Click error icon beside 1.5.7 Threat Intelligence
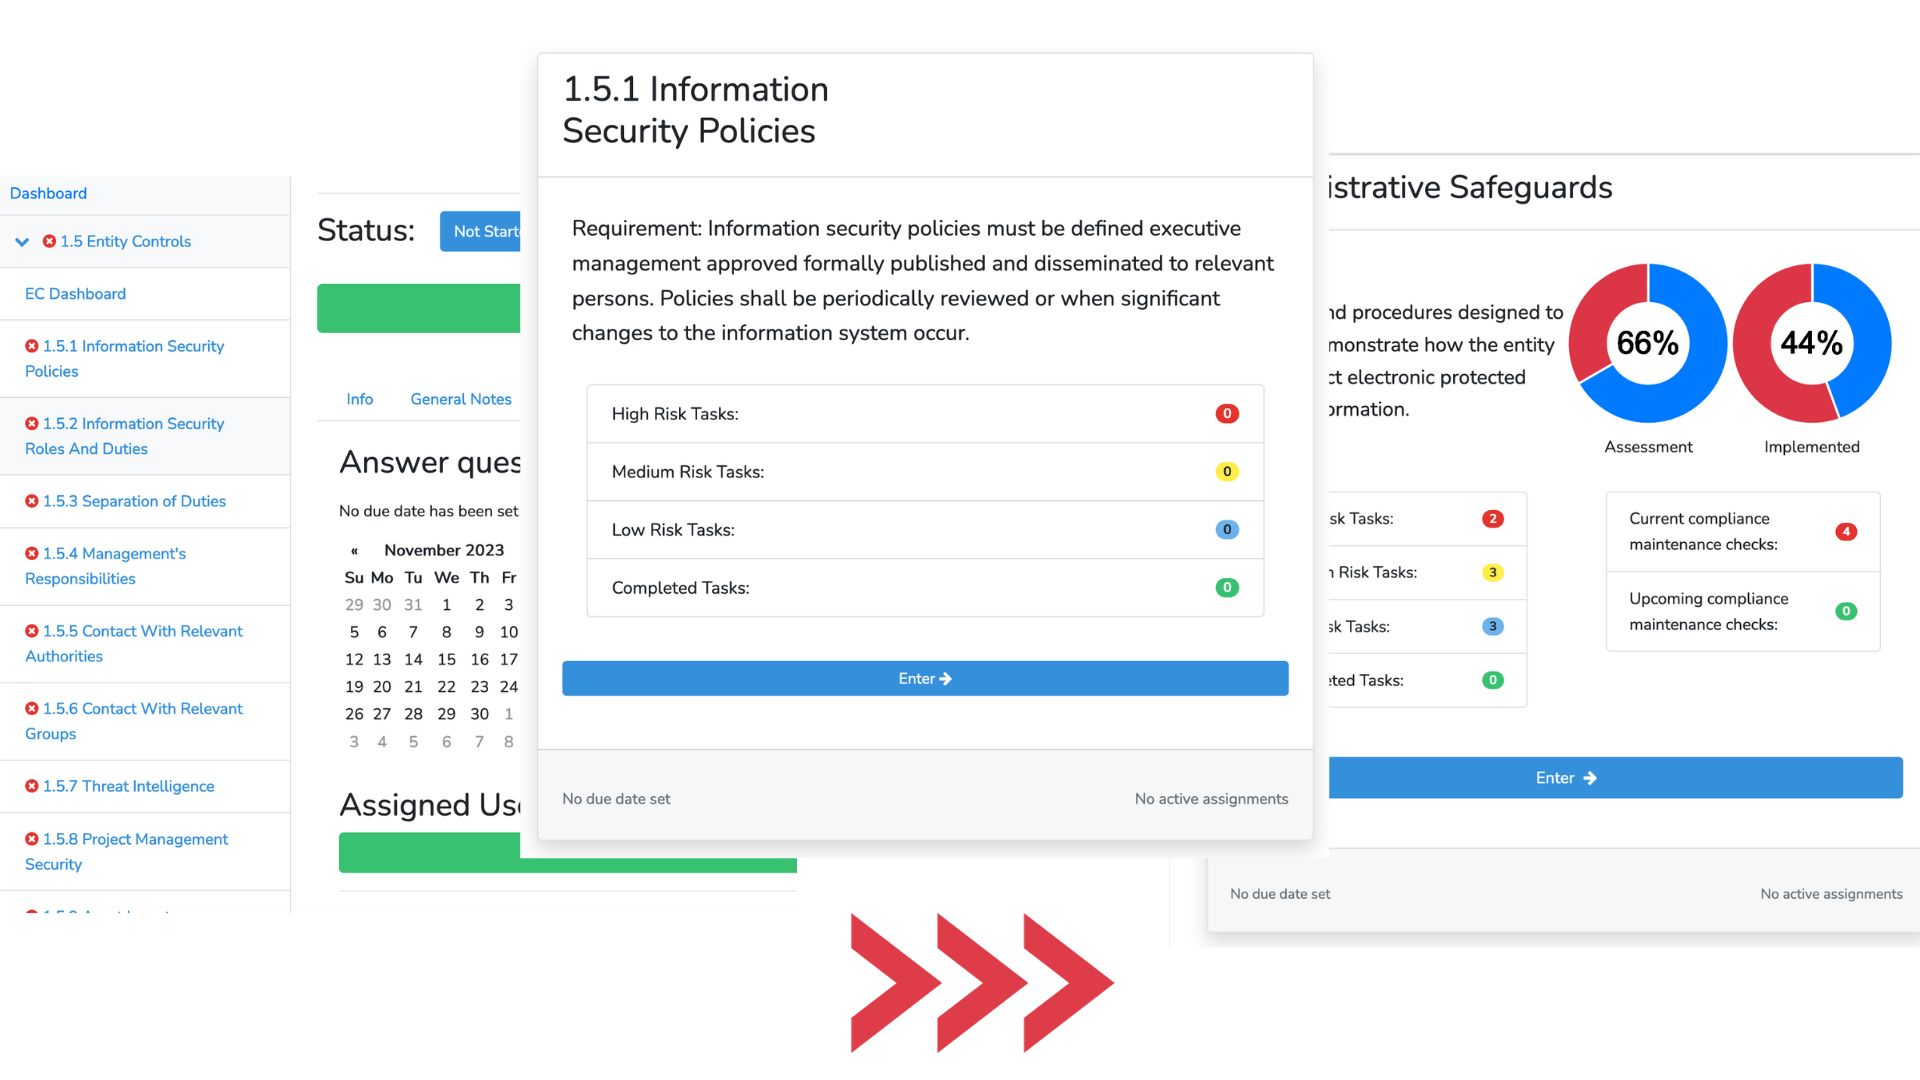 coord(30,786)
